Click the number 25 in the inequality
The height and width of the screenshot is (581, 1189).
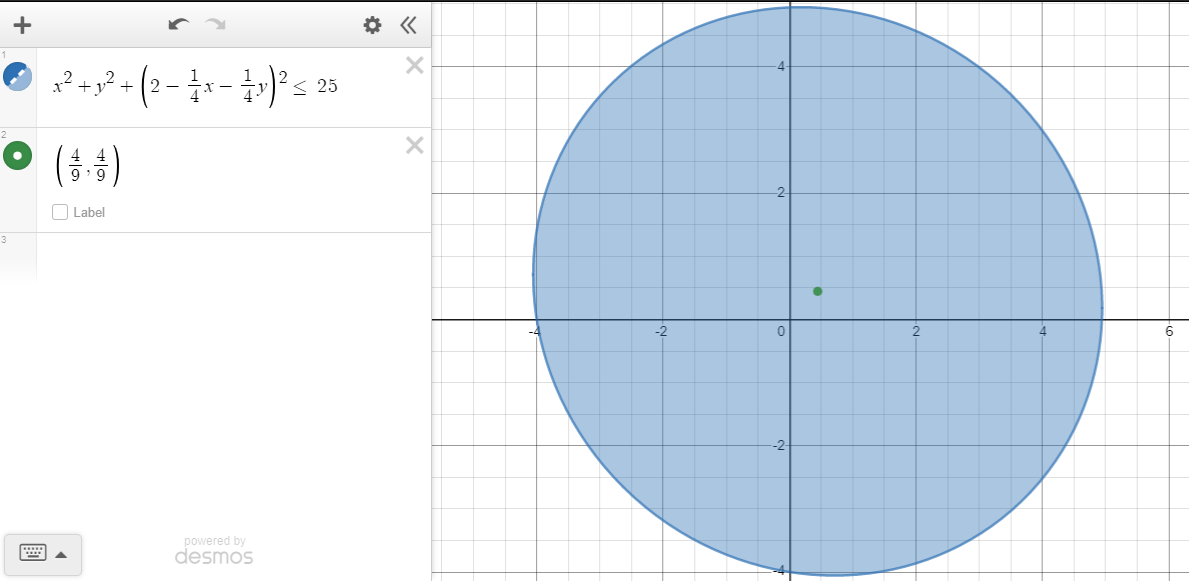[x=327, y=87]
